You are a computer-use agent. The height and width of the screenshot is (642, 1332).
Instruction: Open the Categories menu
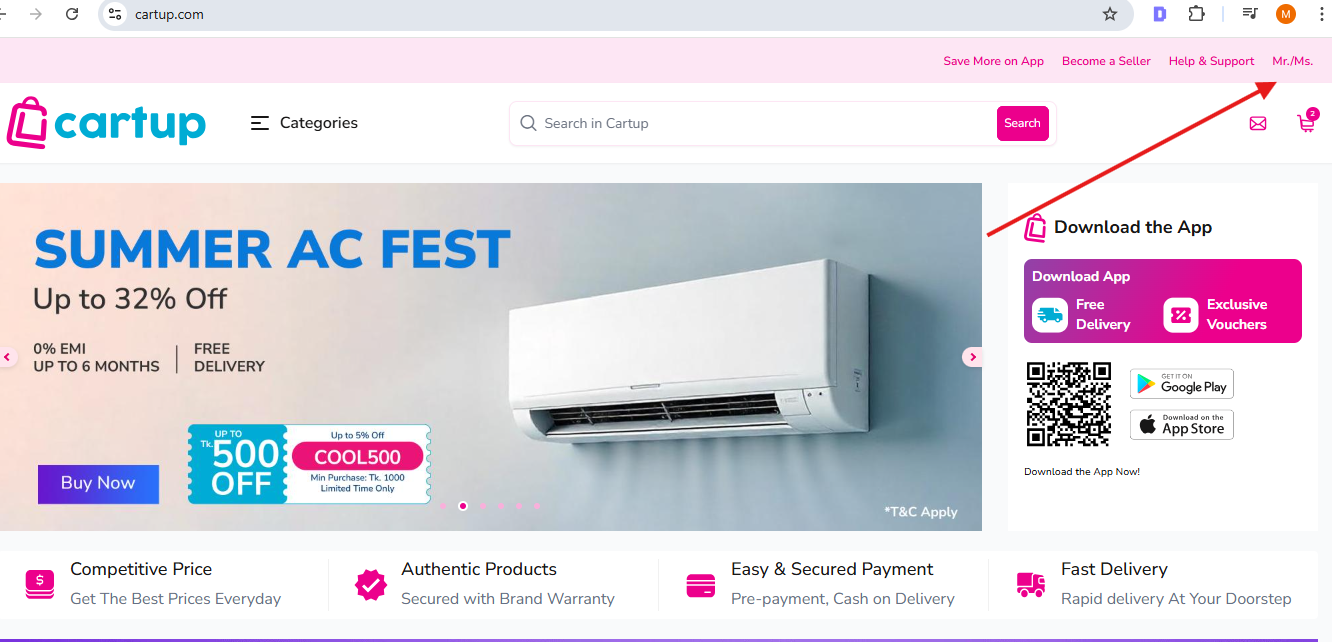(x=304, y=123)
